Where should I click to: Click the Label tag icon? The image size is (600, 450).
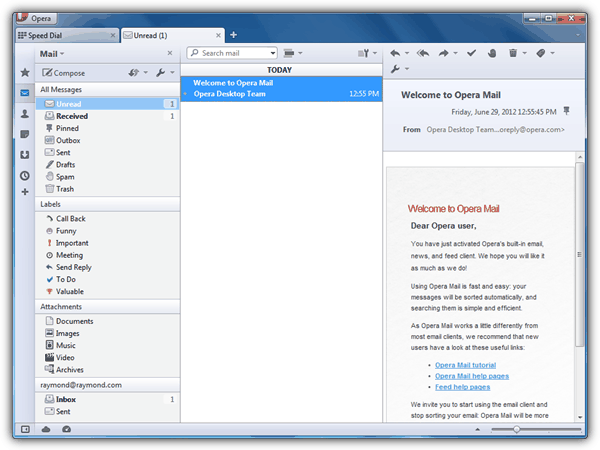coord(541,53)
